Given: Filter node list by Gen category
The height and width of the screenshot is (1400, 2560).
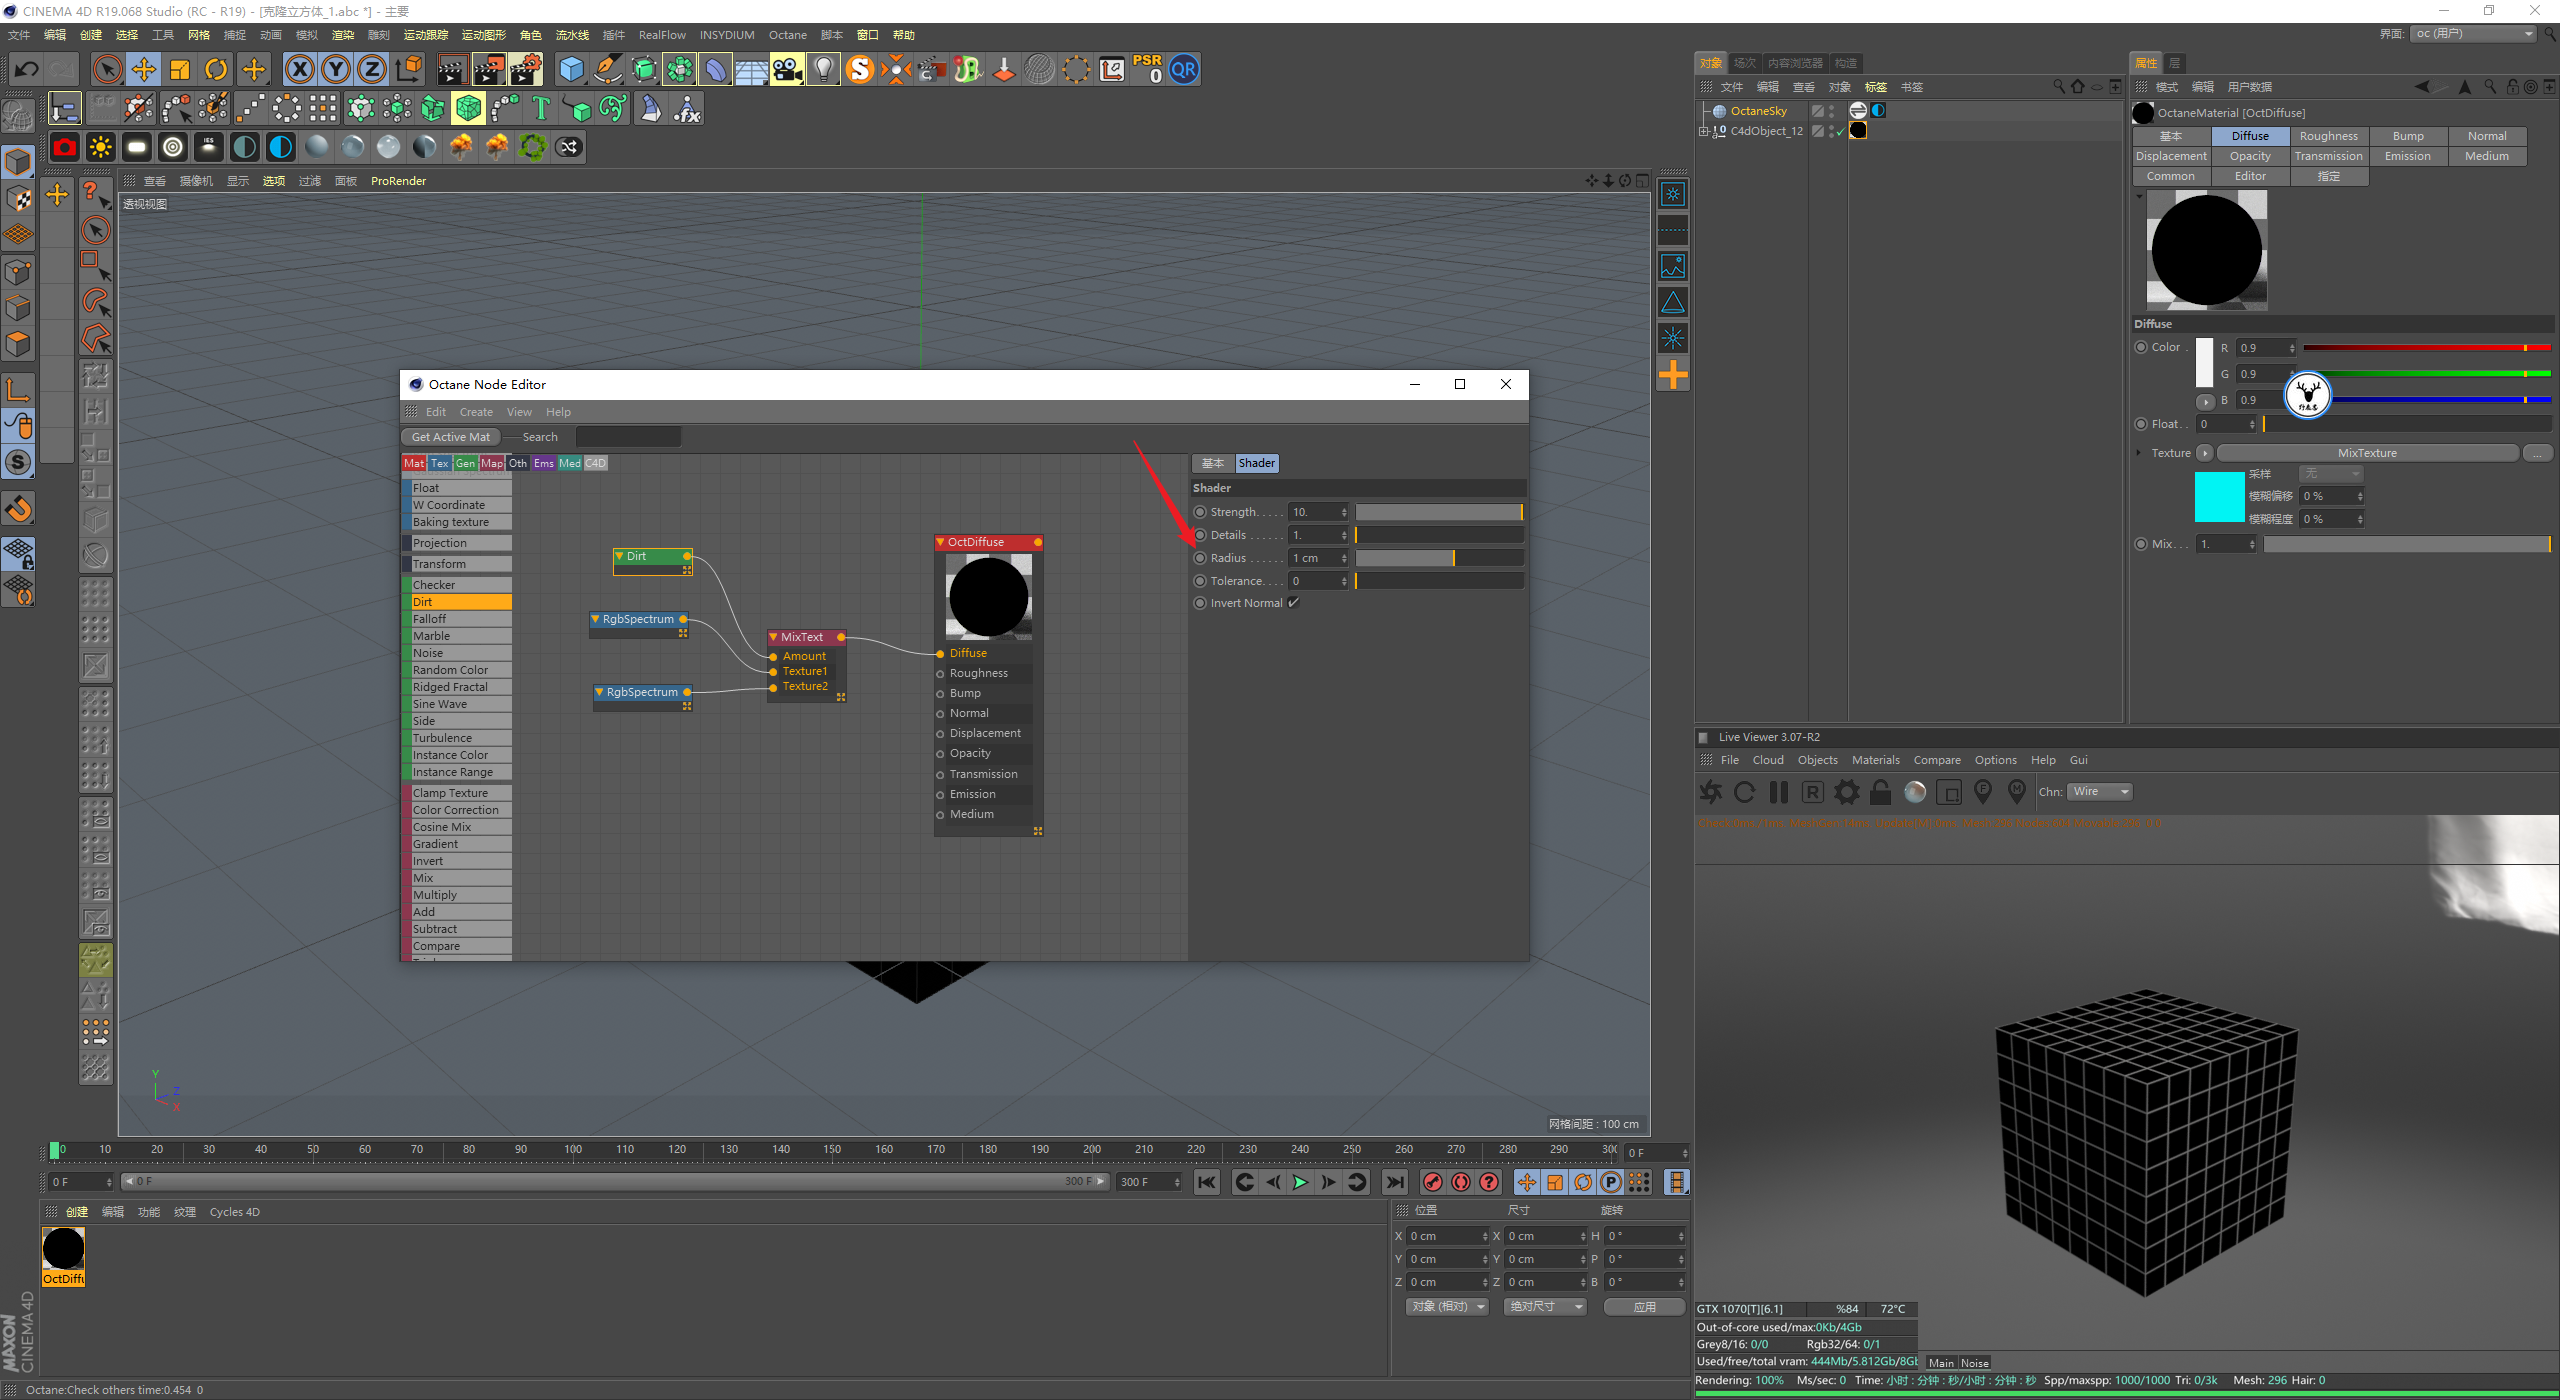Looking at the screenshot, I should tap(465, 463).
